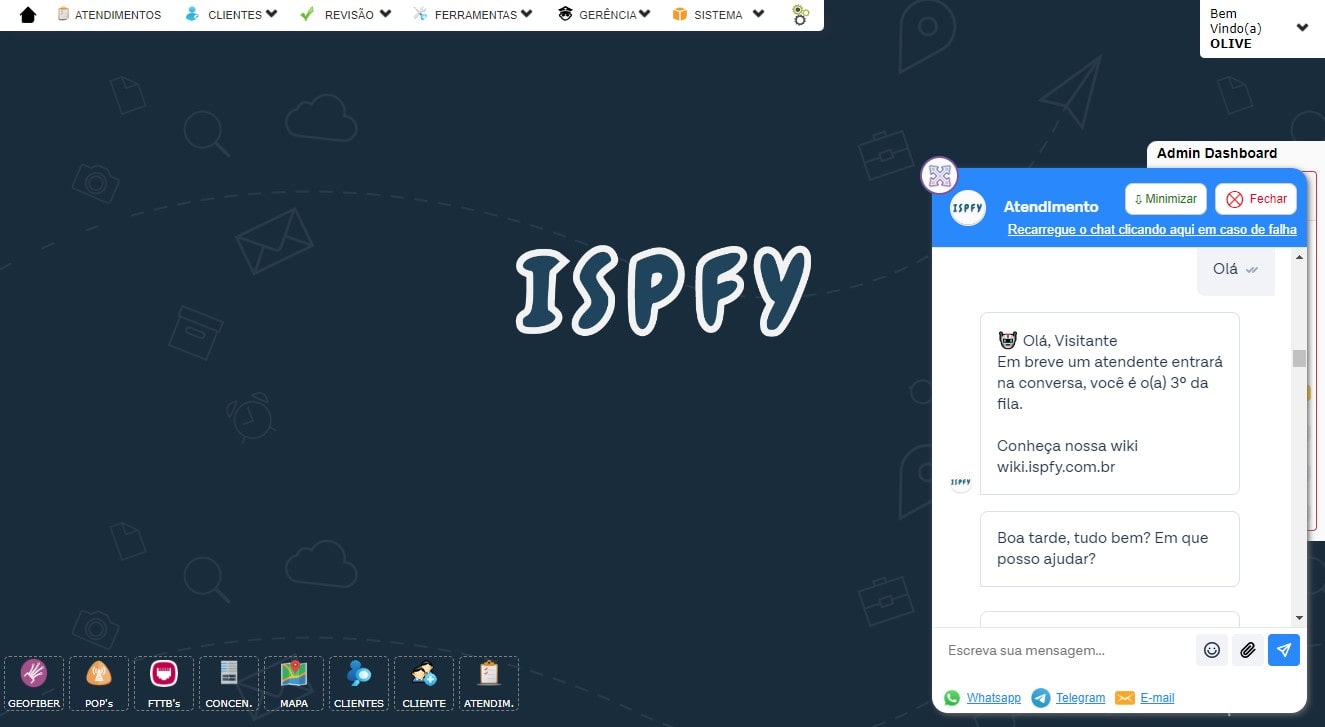Click the Fechar button in the chat

[x=1256, y=199]
